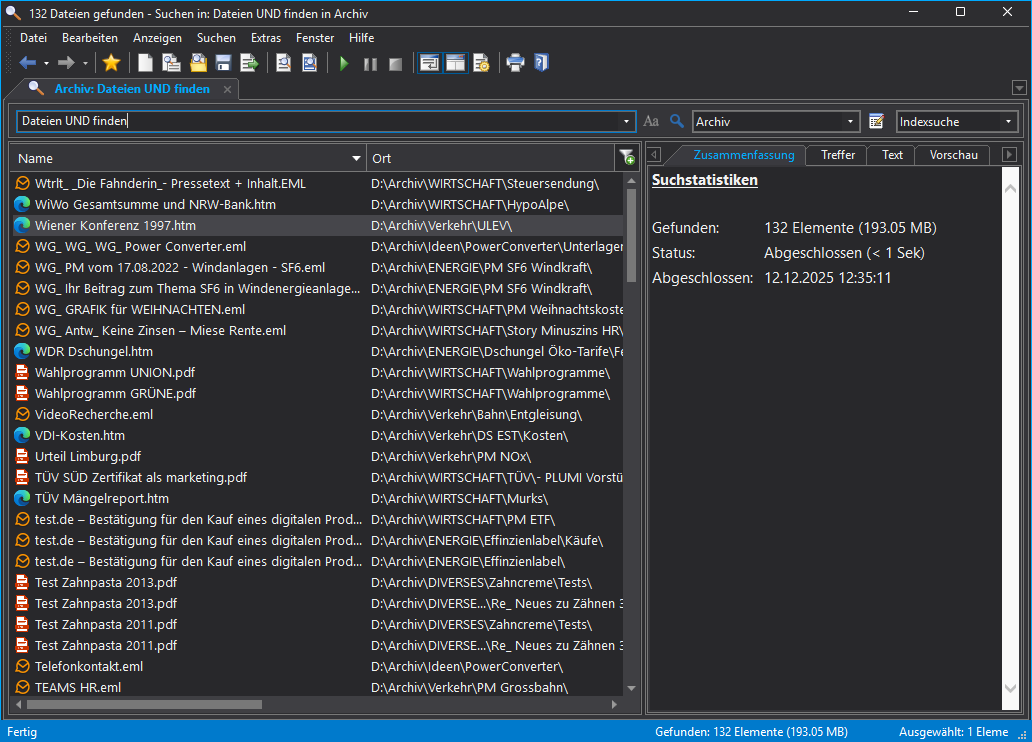
Task: Click the Suchstatistiken heading link
Action: pos(704,180)
